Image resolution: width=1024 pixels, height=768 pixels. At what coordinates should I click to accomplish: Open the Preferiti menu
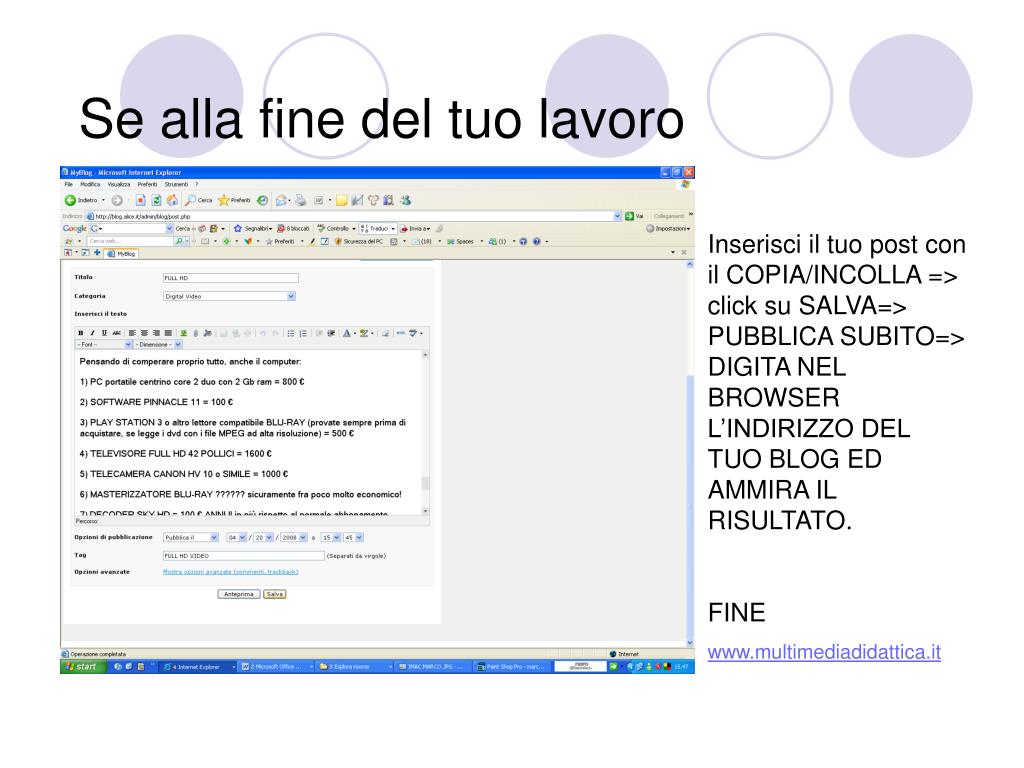coord(147,185)
